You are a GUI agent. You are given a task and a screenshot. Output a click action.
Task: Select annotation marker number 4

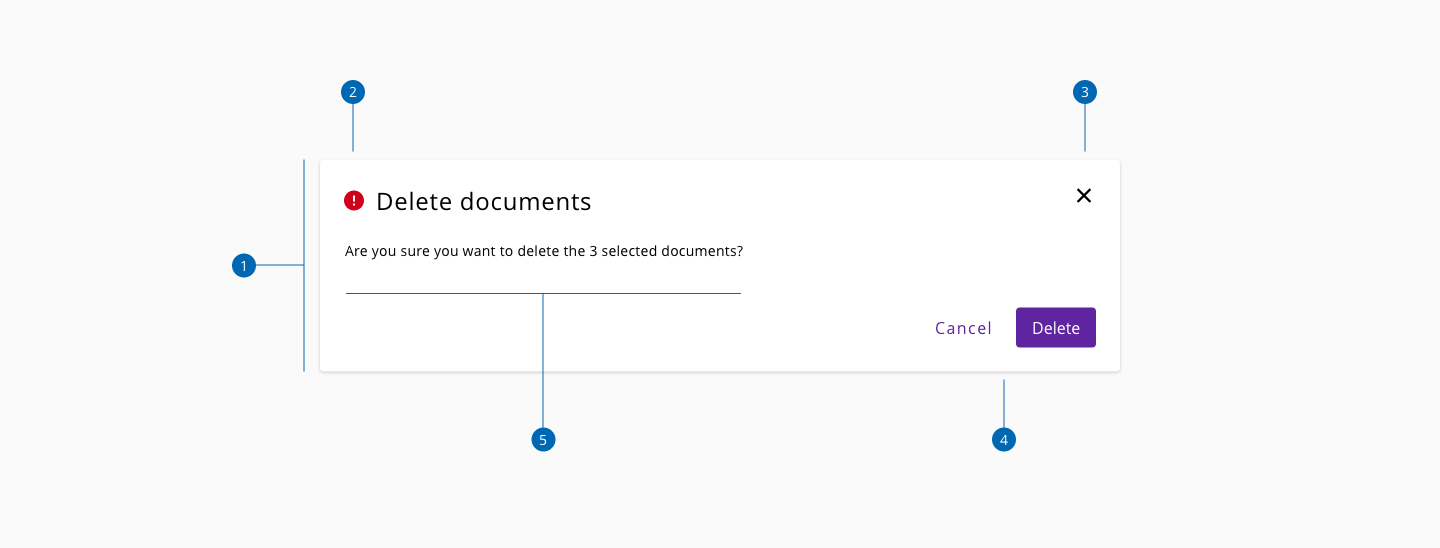coord(1004,439)
